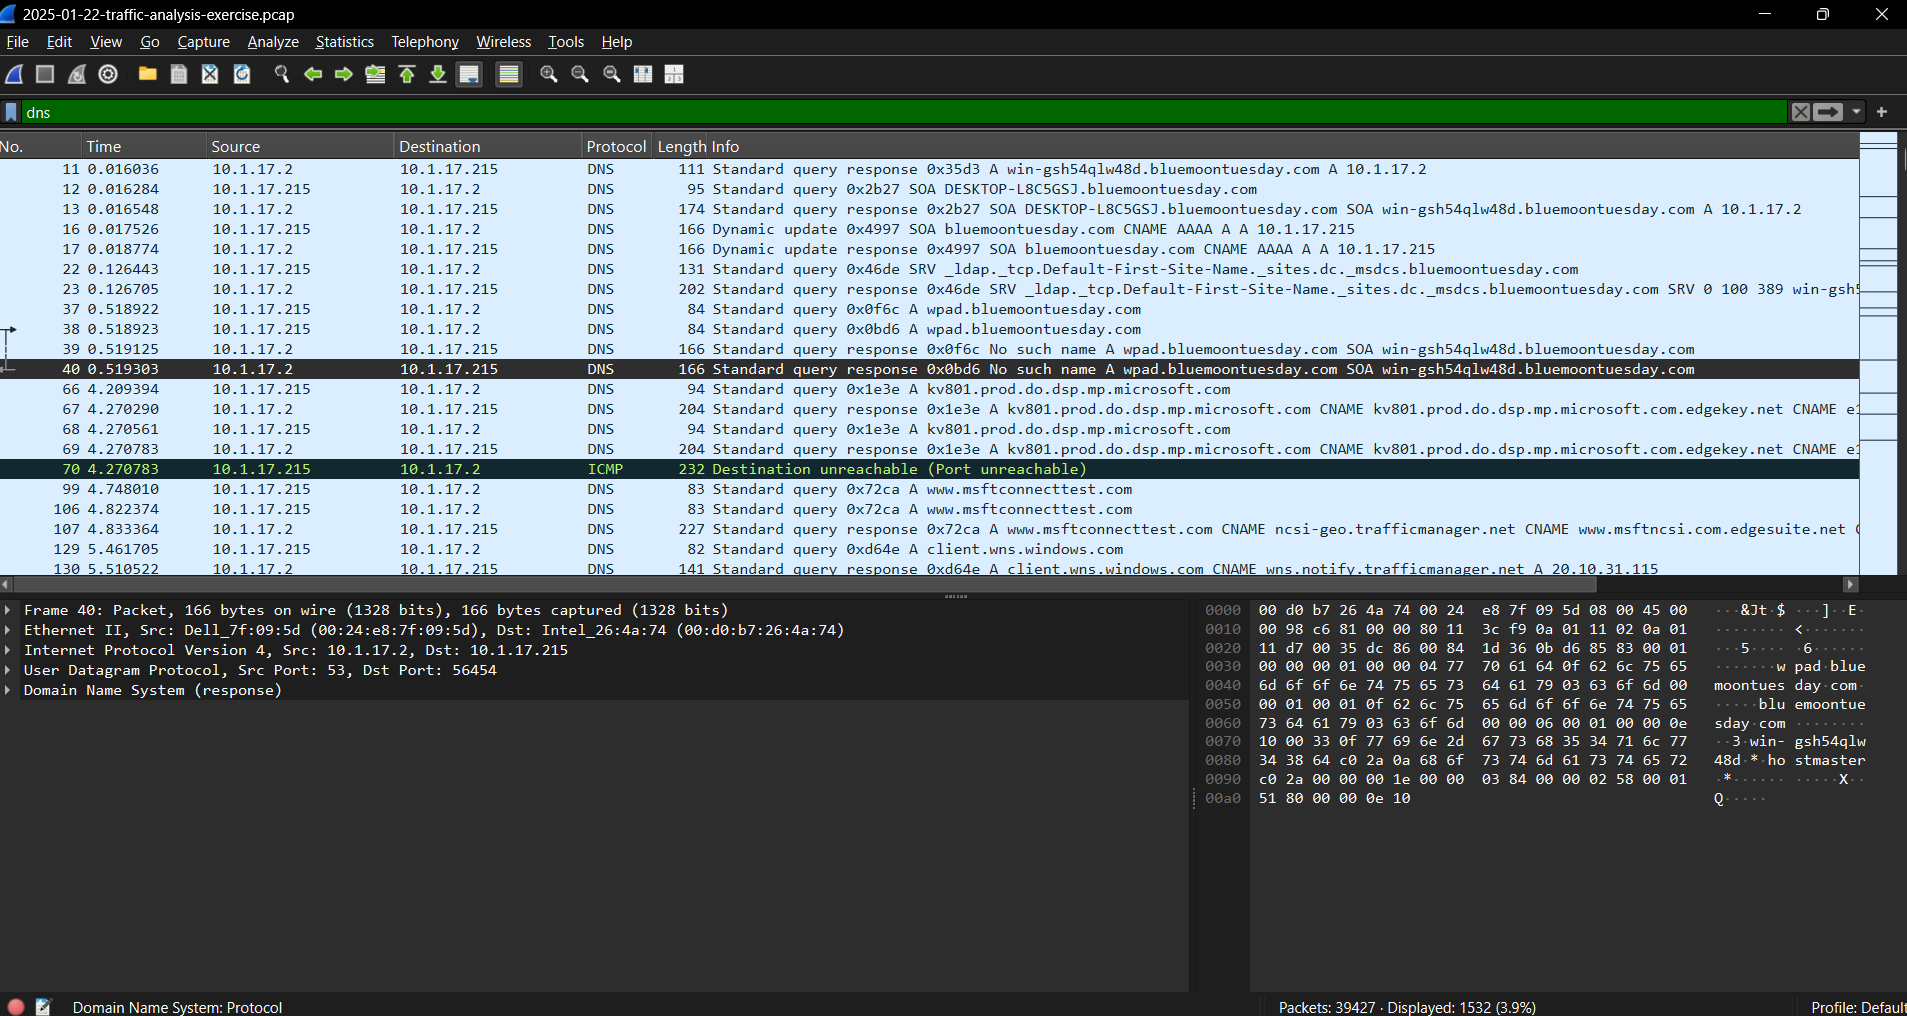Select packet 99 query www.msftconnecttest.com
1907x1016 pixels.
point(929,489)
